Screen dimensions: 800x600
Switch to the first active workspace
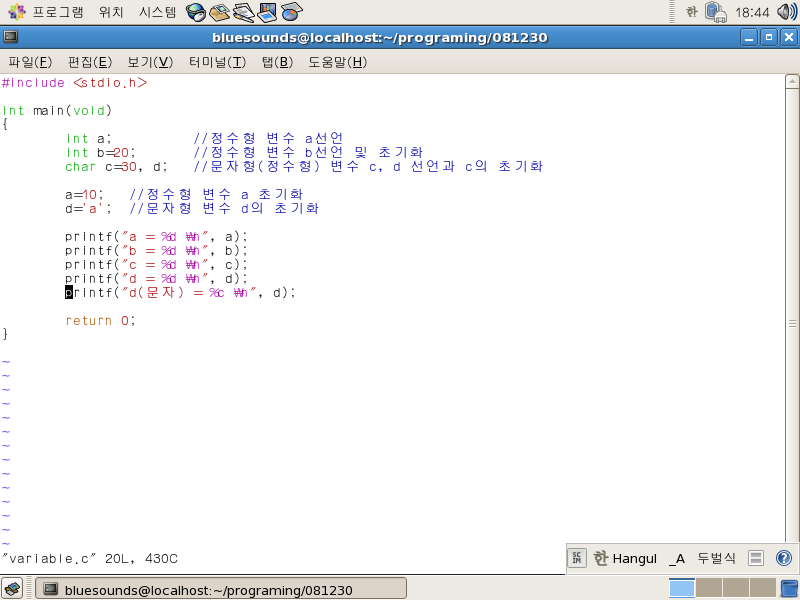click(x=682, y=588)
